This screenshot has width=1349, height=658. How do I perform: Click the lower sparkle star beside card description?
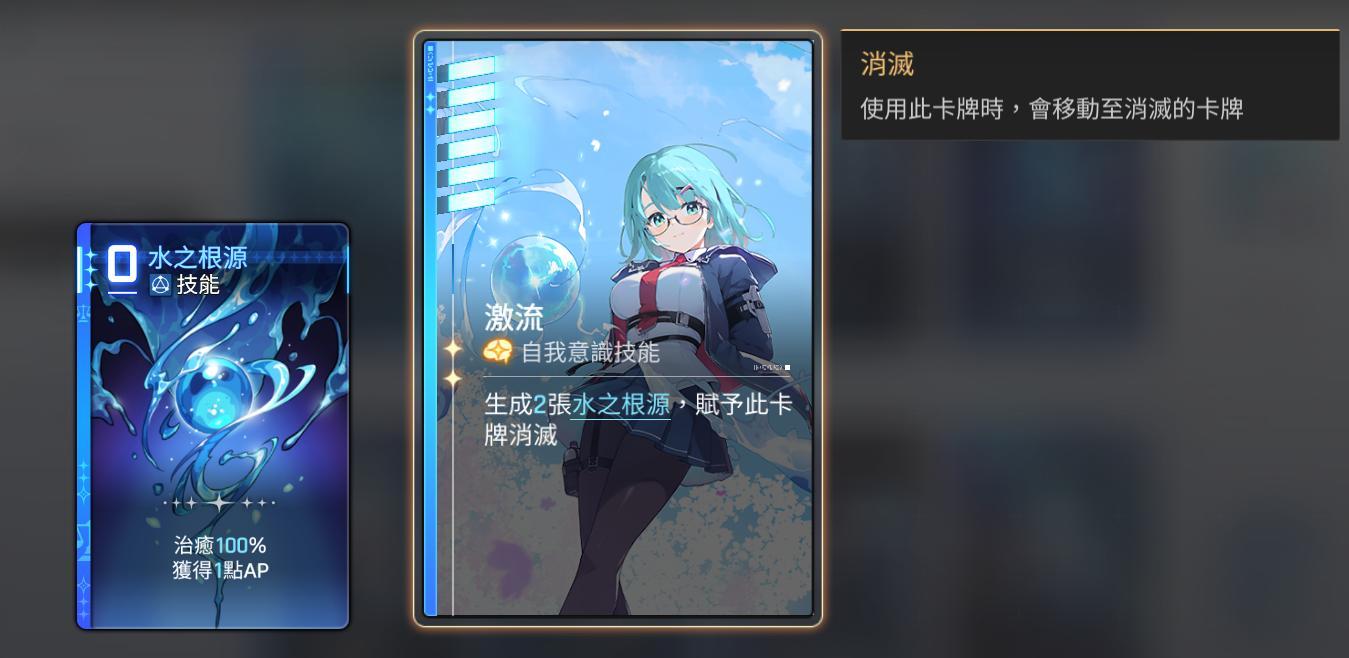tap(453, 379)
